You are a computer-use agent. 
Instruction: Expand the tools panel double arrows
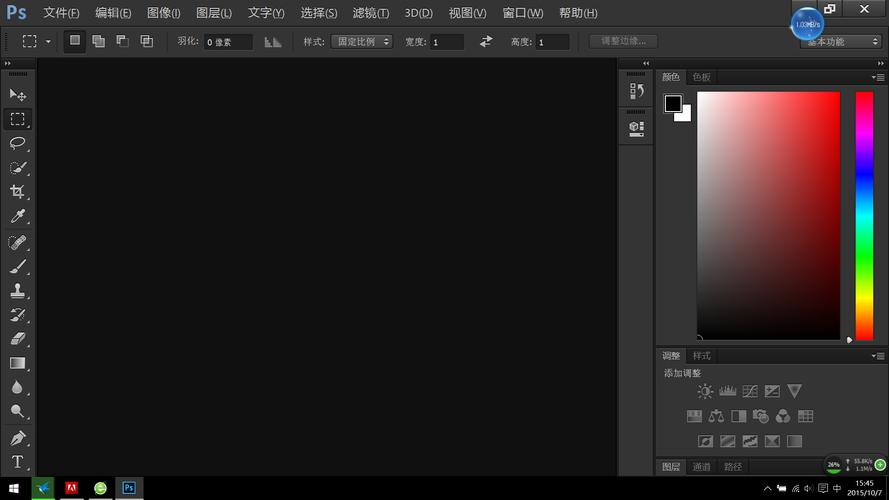pyautogui.click(x=8, y=63)
